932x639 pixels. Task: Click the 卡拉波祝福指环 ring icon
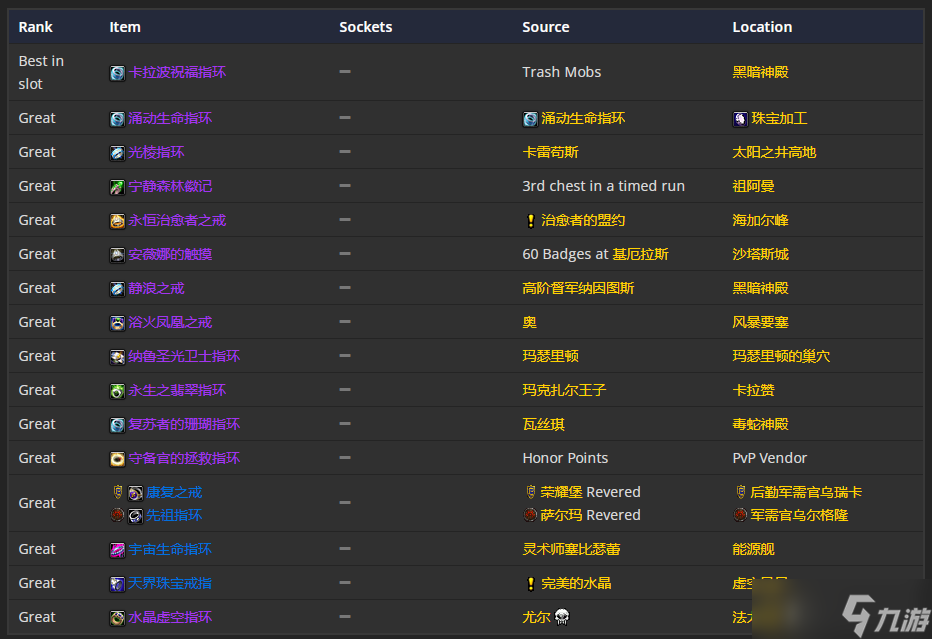[117, 73]
